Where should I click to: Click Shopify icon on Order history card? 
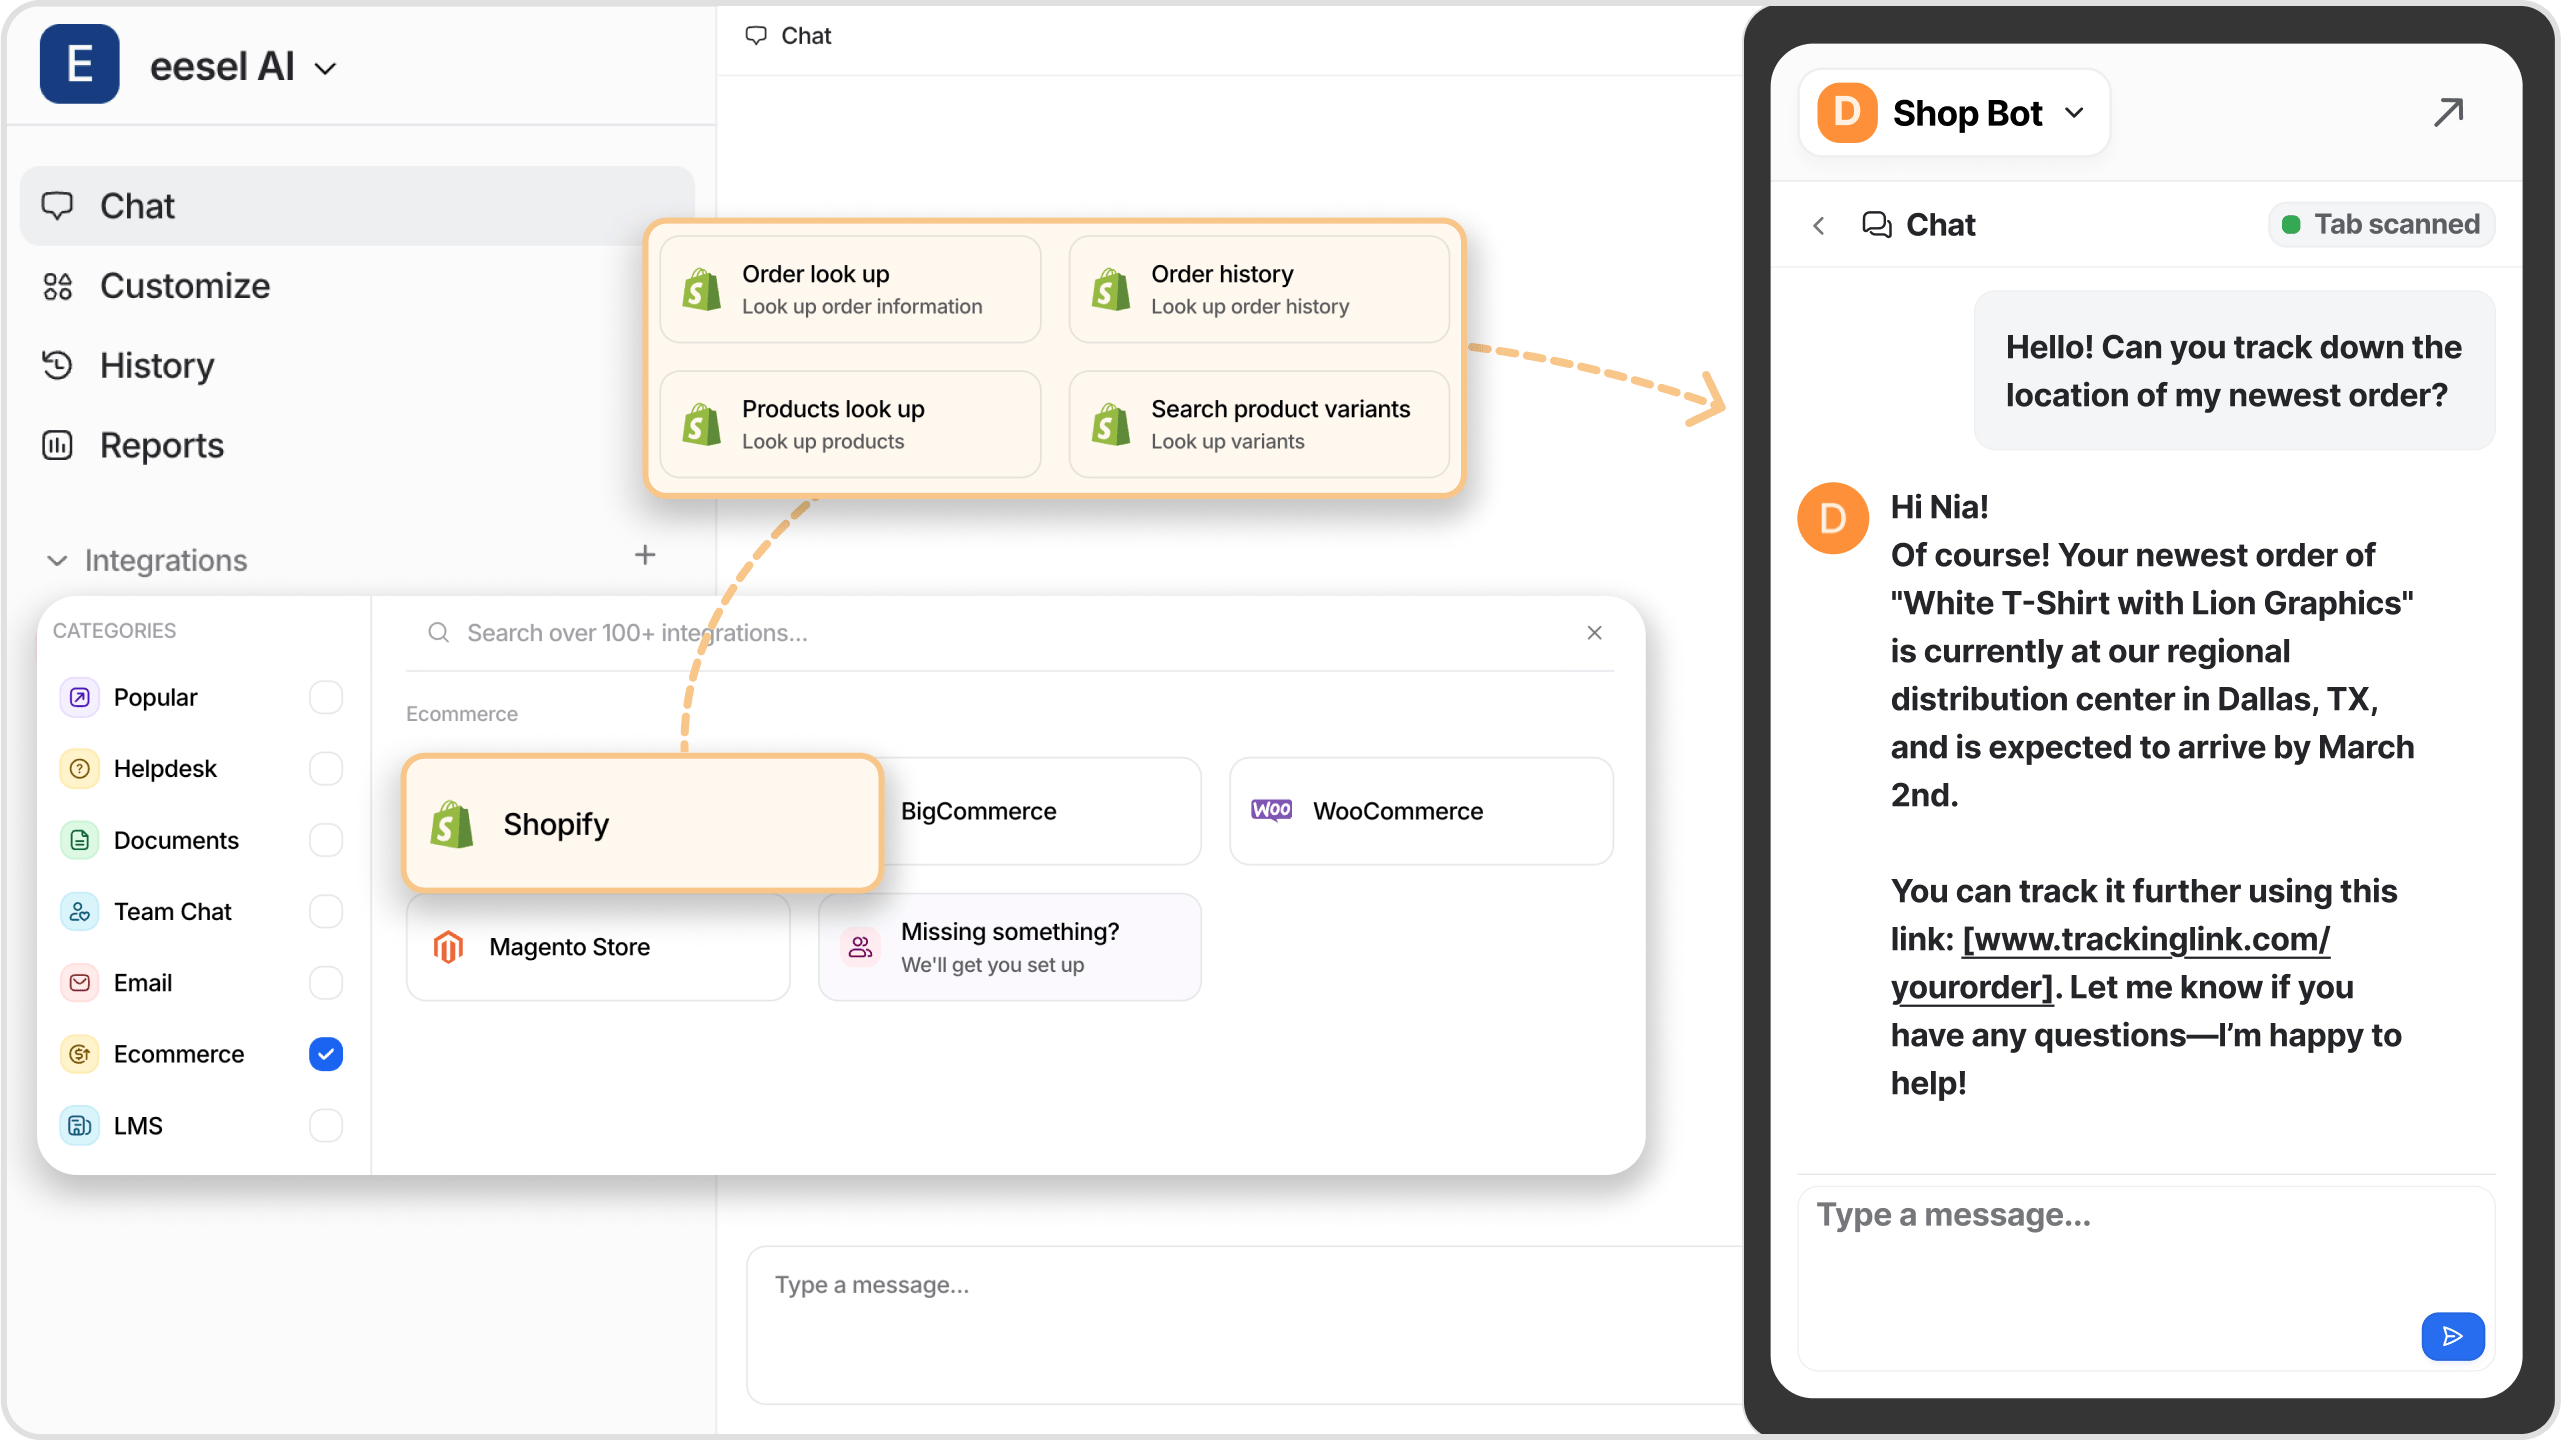pos(1111,289)
